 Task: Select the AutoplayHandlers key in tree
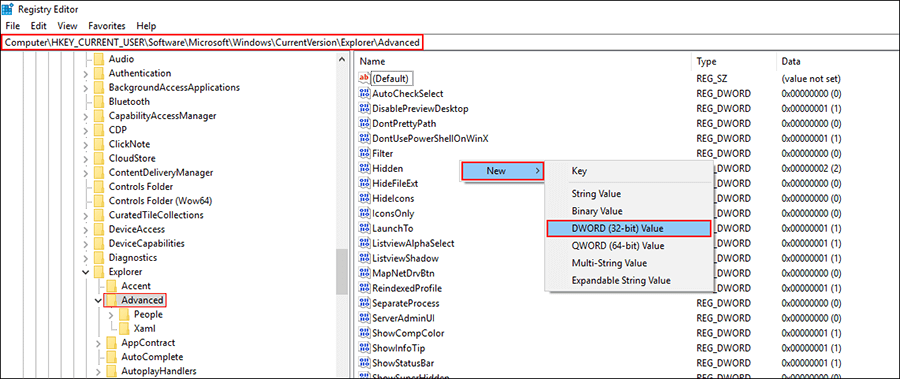(x=158, y=371)
